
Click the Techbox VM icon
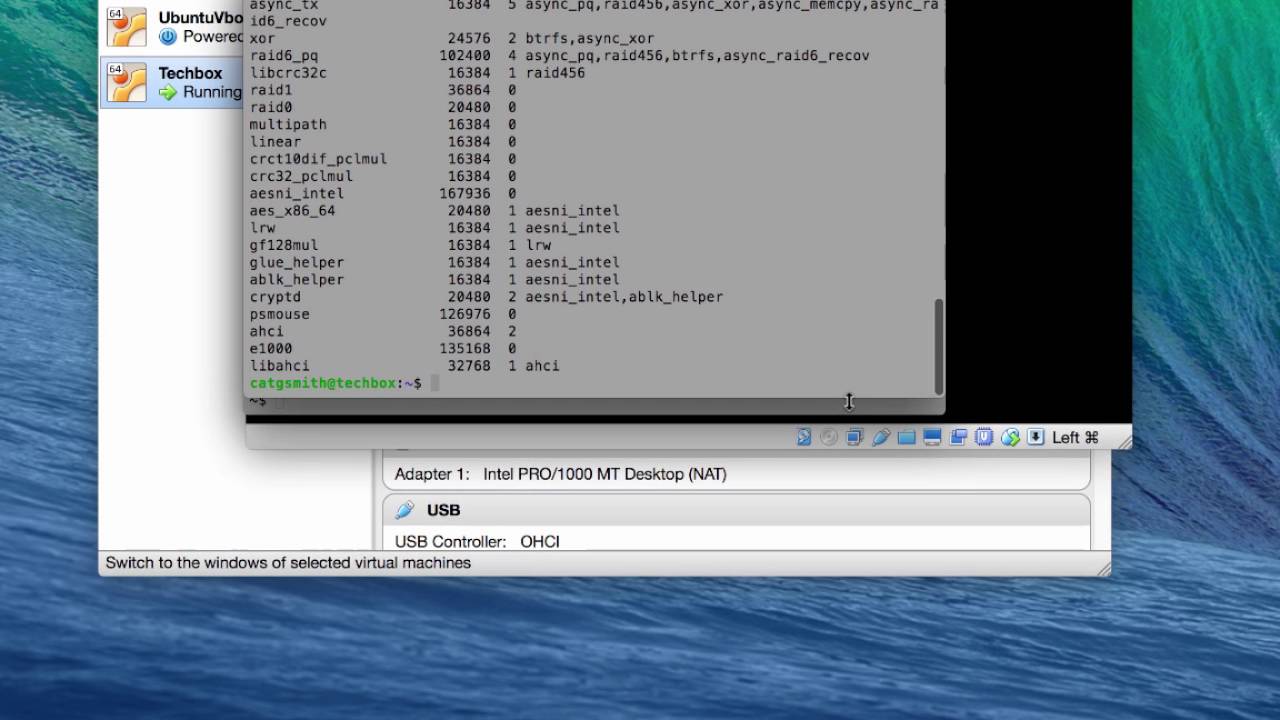(127, 82)
